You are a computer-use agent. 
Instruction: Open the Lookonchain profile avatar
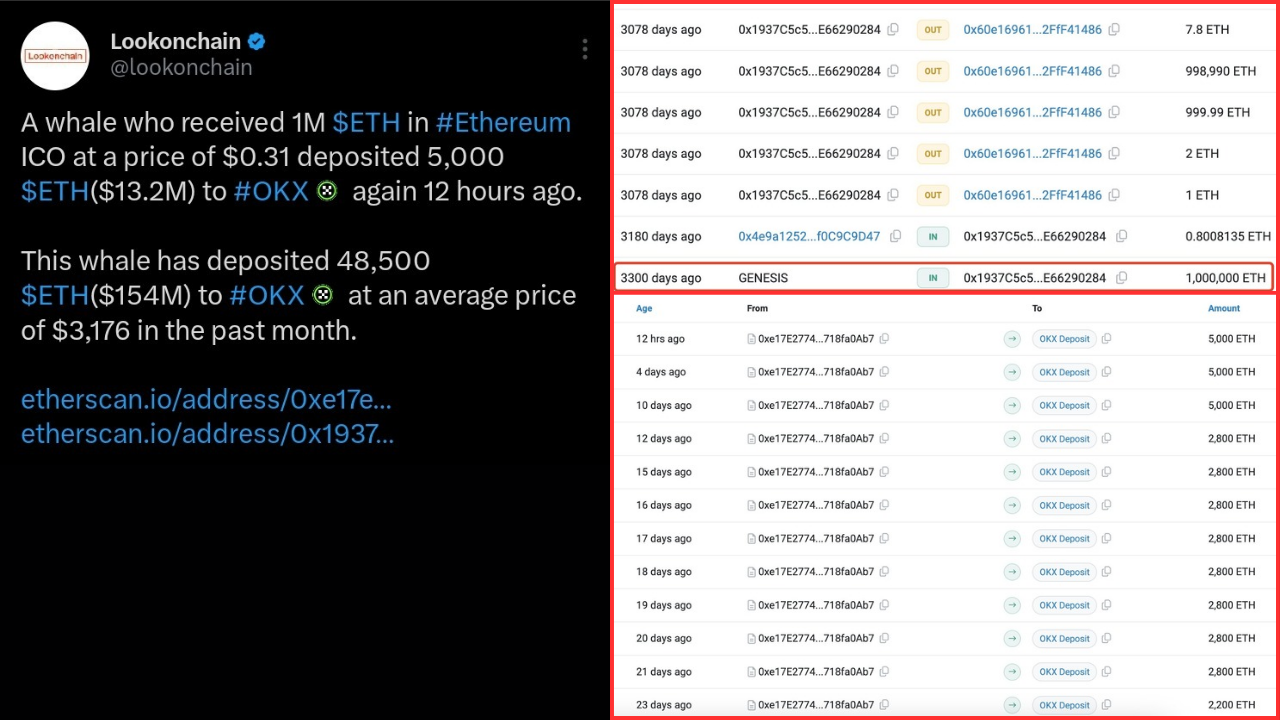tap(55, 56)
